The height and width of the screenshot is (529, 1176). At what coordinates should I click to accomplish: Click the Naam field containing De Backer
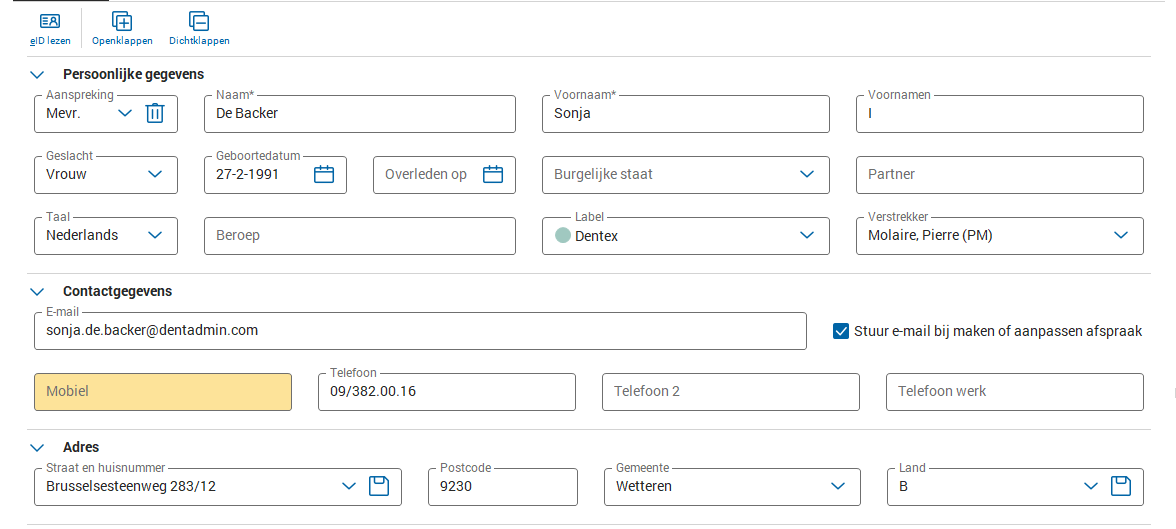point(360,114)
